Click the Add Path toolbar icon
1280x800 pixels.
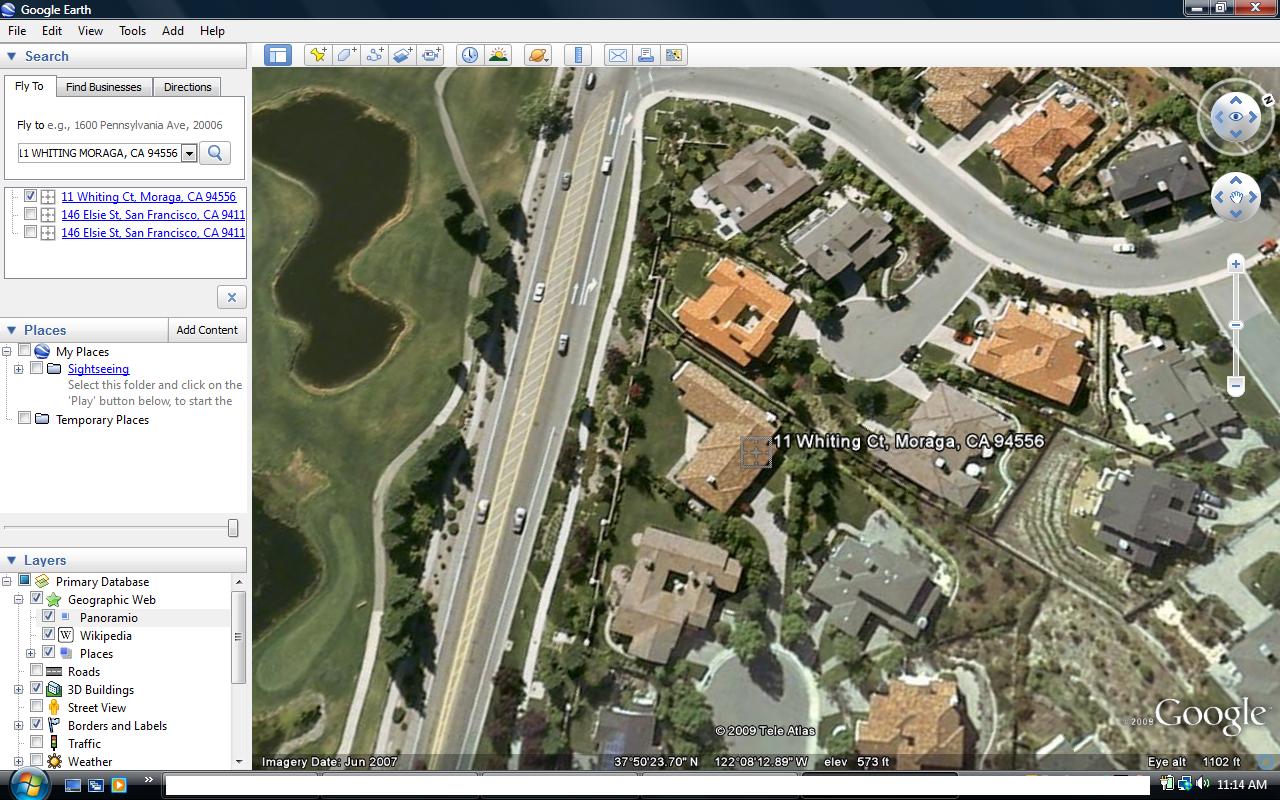click(375, 55)
